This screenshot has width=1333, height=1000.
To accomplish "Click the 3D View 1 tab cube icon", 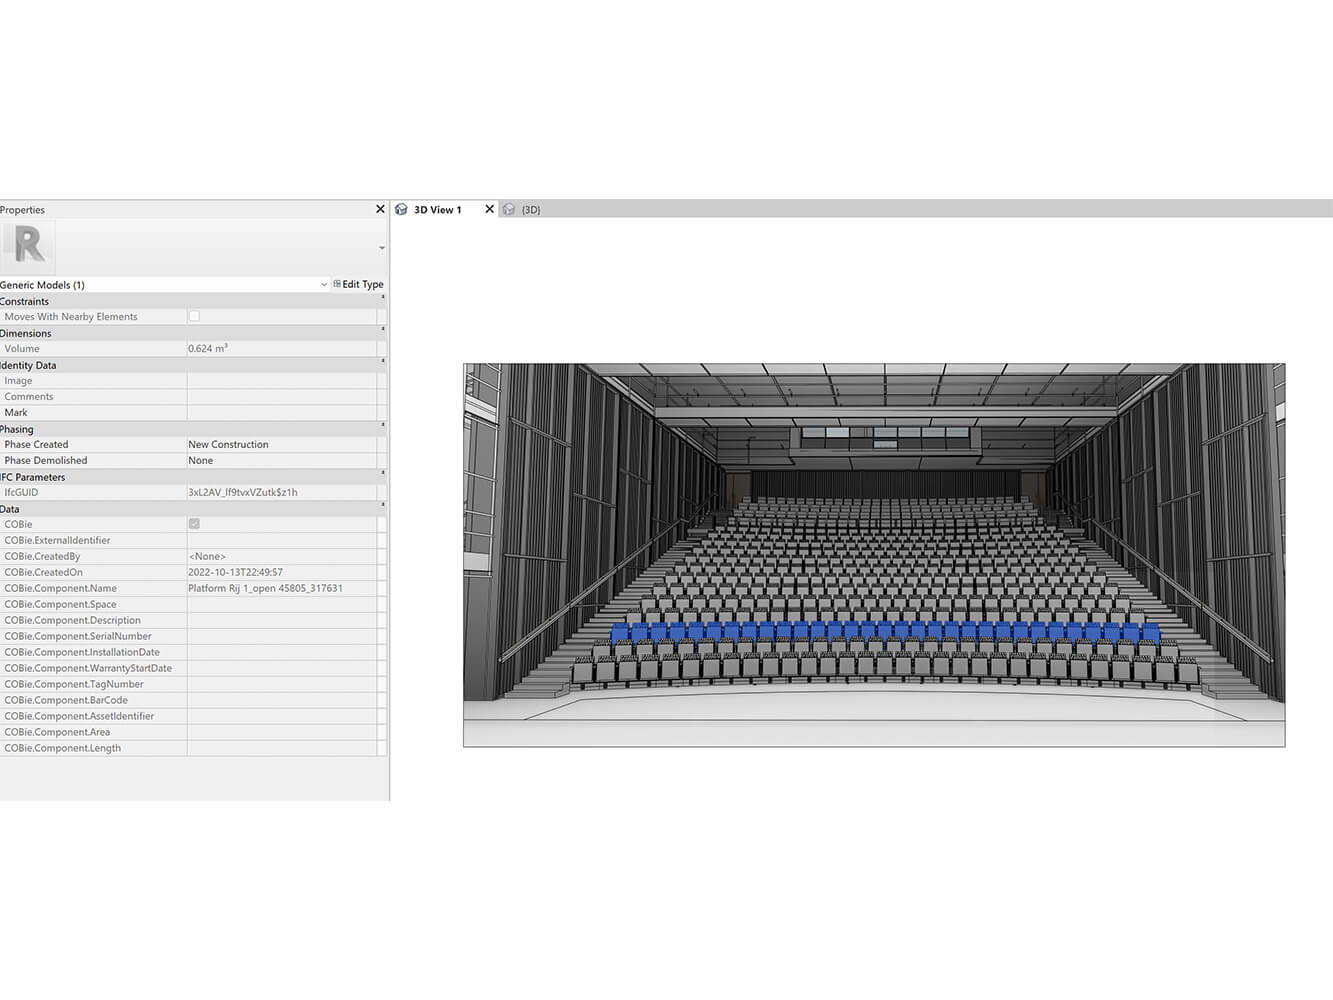I will click(x=401, y=210).
